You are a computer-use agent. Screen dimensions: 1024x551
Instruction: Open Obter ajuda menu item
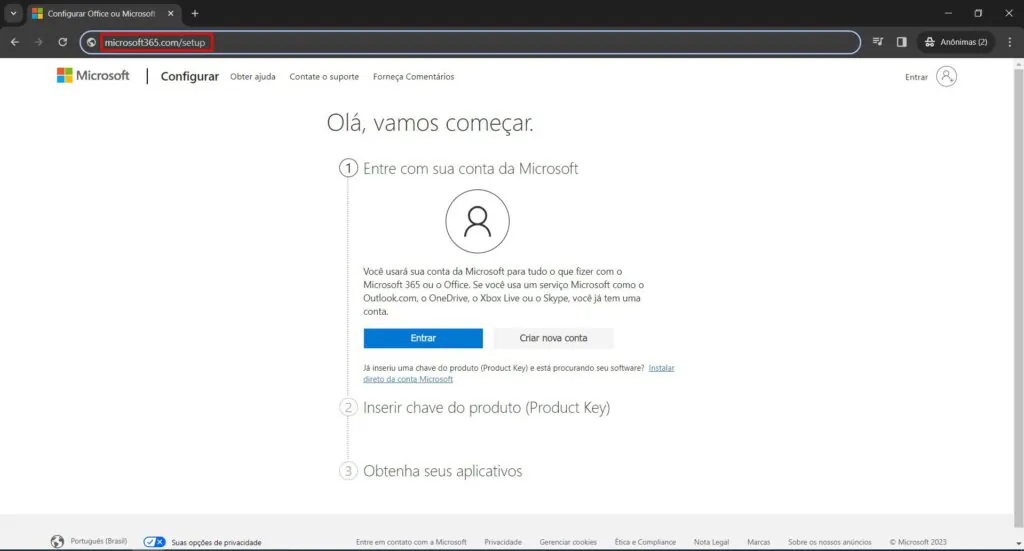click(x=253, y=76)
